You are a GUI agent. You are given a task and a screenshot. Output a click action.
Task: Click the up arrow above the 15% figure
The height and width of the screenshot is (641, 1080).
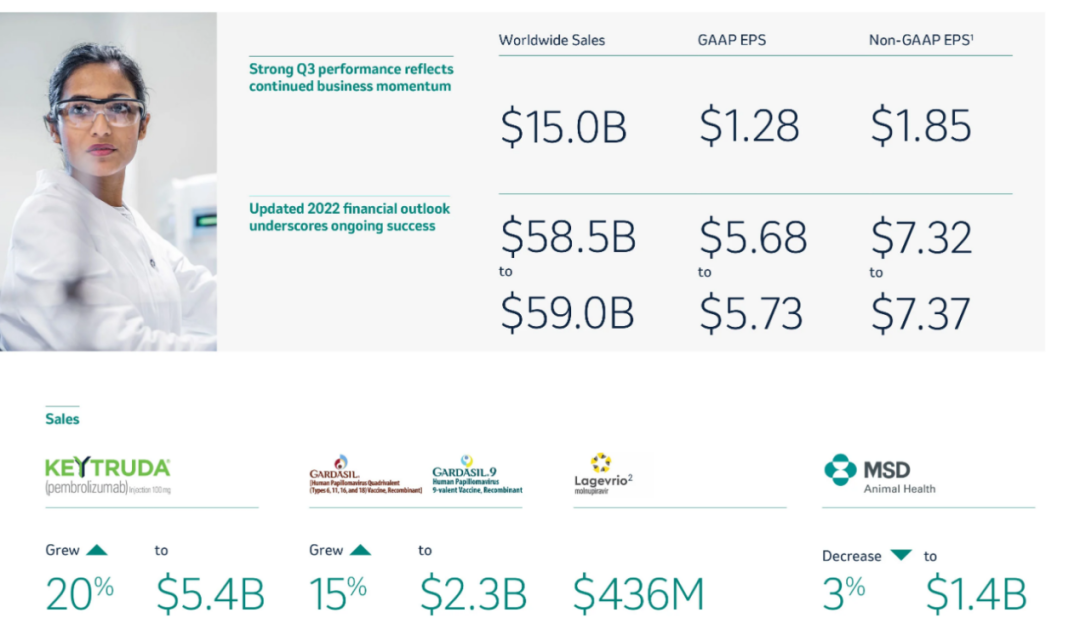point(360,550)
